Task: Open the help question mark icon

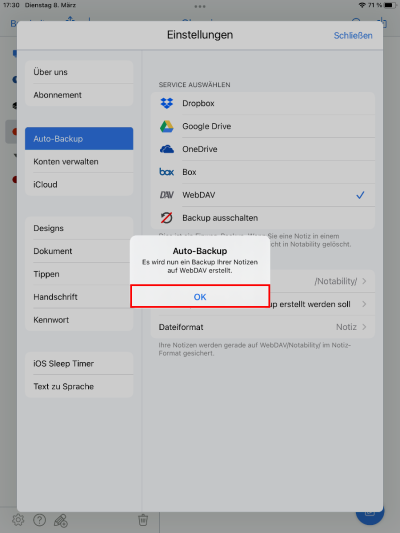Action: click(39, 520)
